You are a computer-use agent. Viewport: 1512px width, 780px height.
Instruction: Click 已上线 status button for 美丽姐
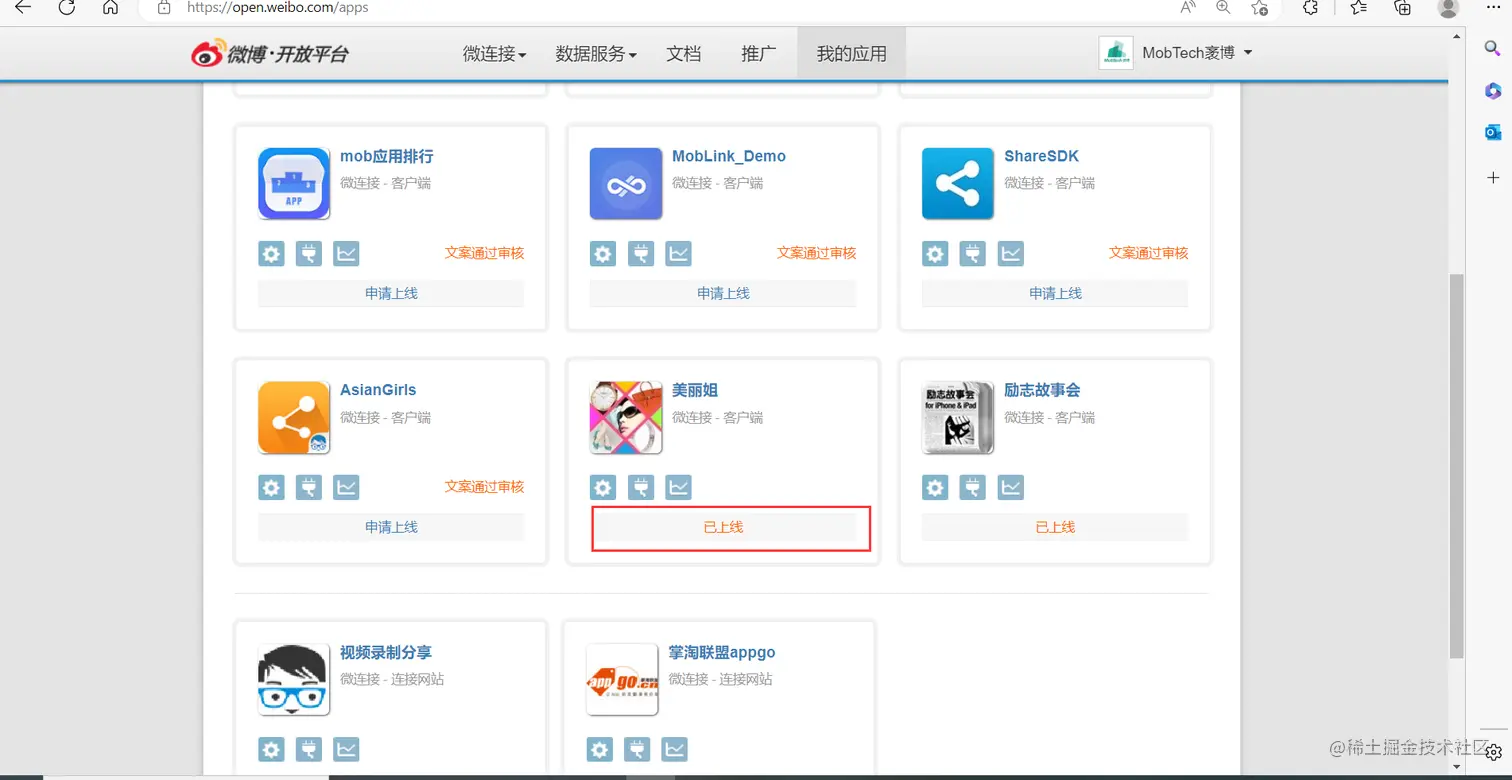pyautogui.click(x=723, y=527)
